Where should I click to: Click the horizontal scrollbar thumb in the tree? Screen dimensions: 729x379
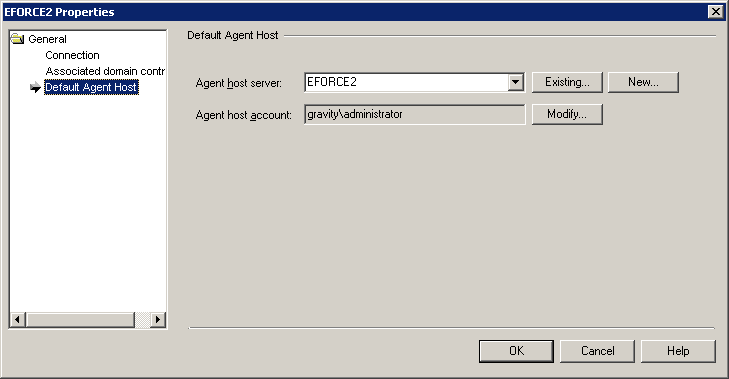coord(80,320)
